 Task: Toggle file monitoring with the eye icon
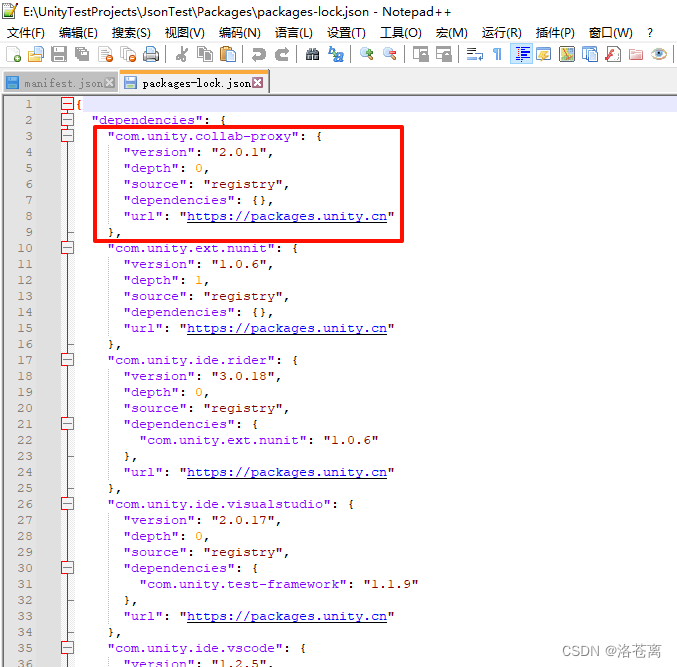659,54
